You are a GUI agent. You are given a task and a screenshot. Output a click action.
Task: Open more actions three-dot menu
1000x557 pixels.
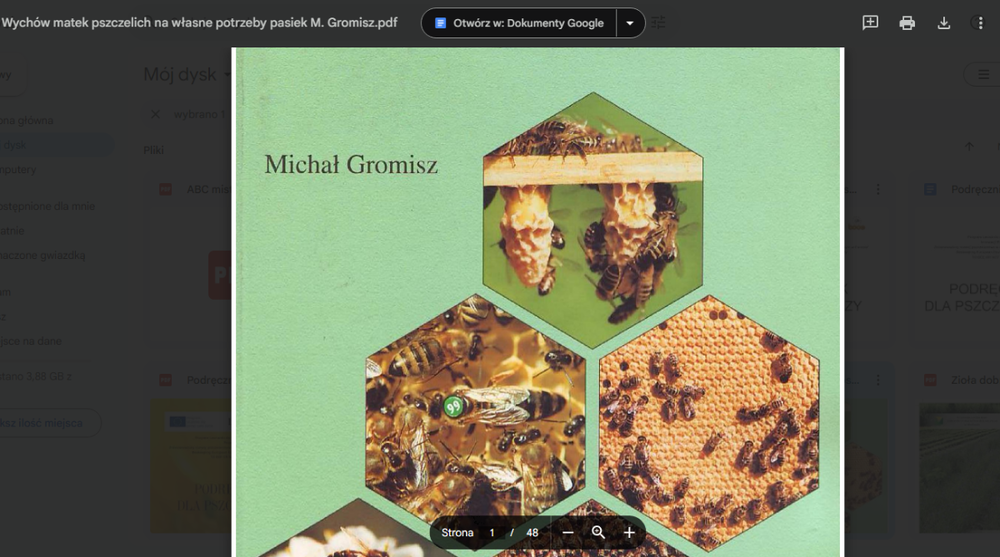point(980,23)
